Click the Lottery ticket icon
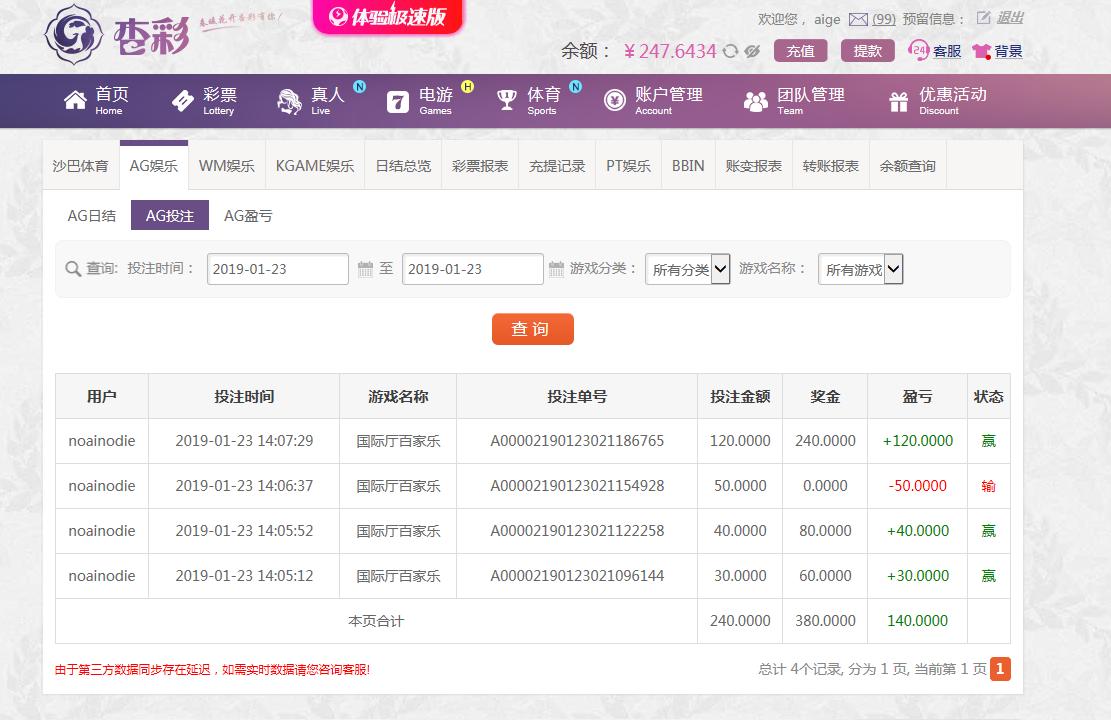 183,101
